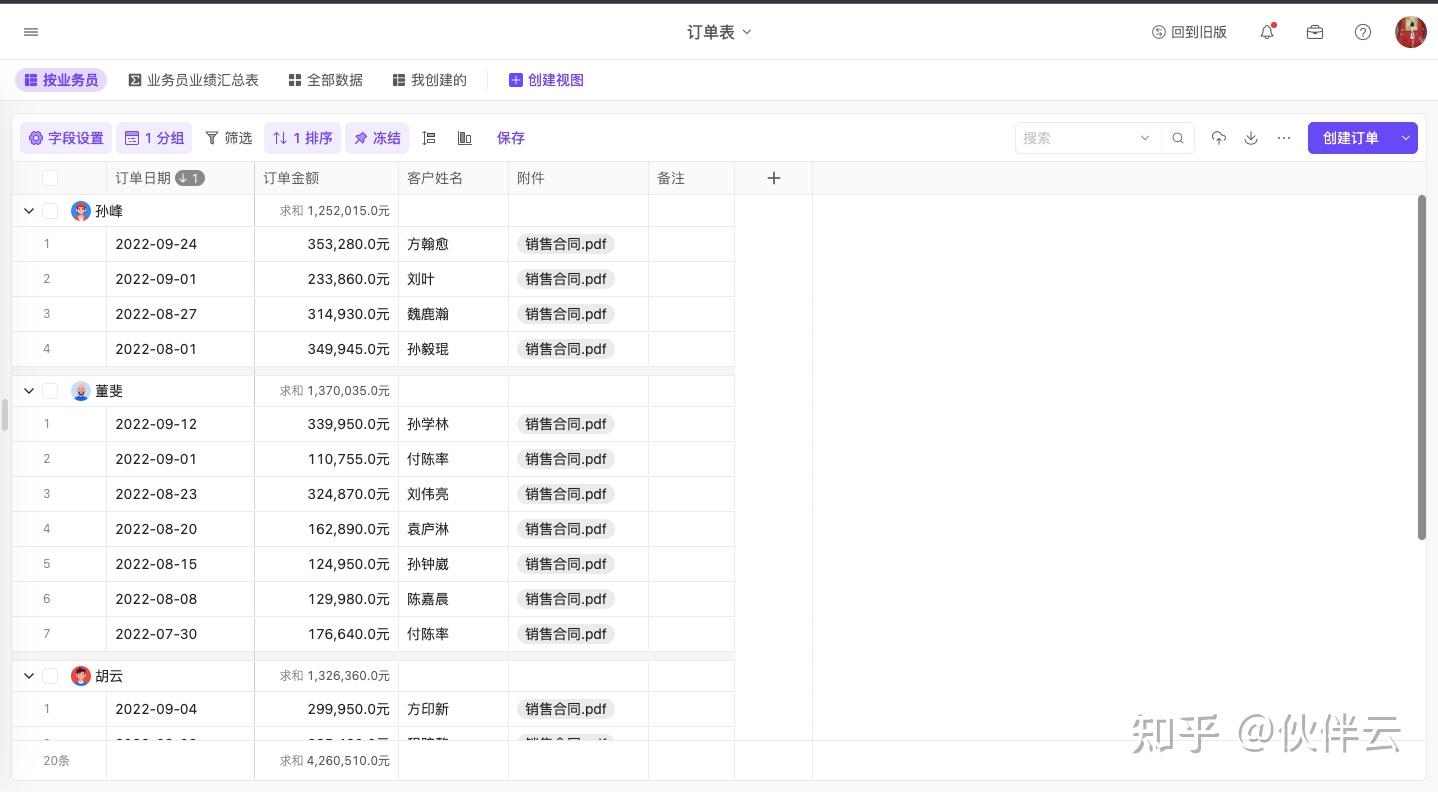Open the 订单表 title dropdown

[x=719, y=32]
